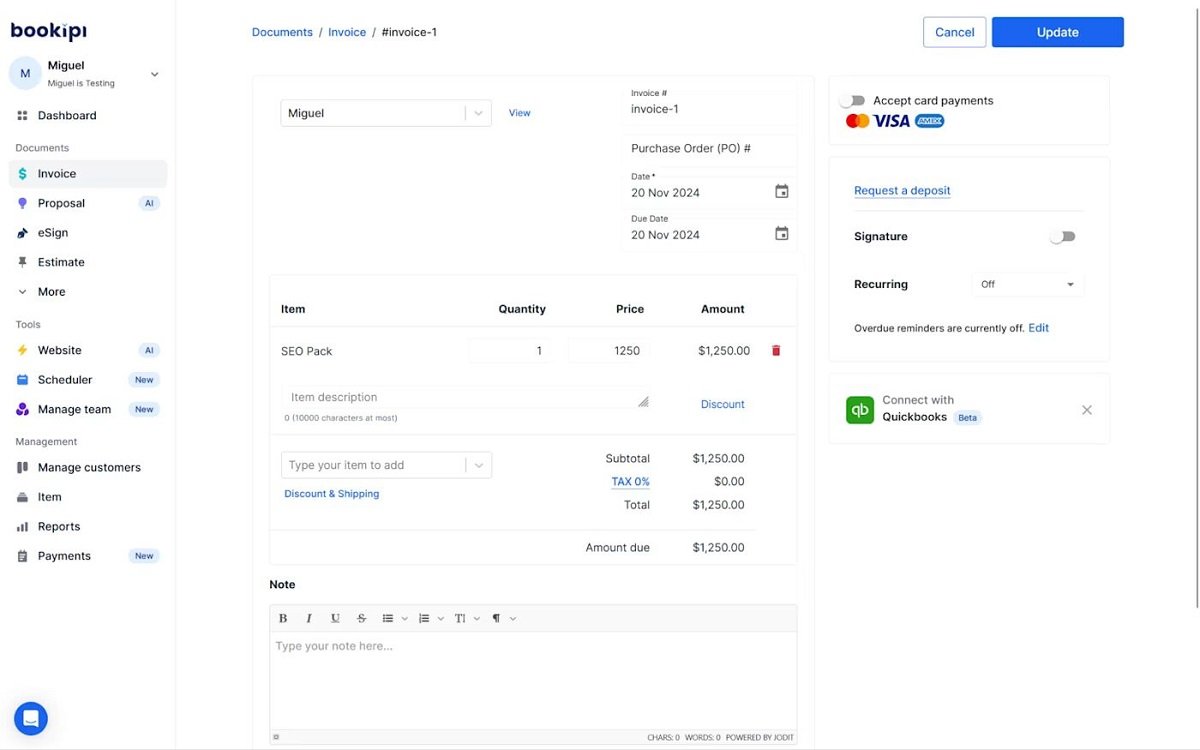Toggle bold formatting in the note editor

[283, 617]
